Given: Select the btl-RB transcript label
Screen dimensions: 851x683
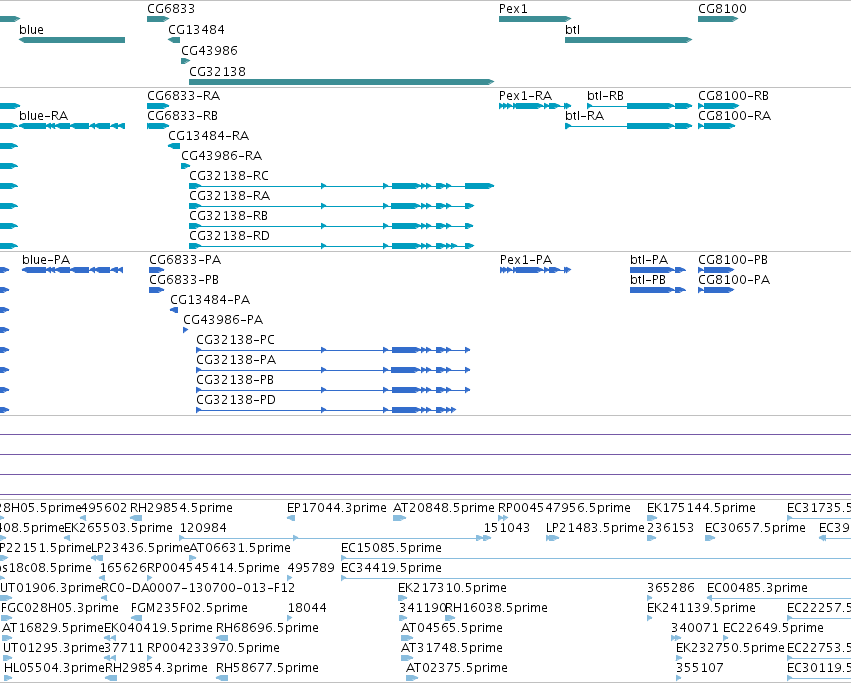Looking at the screenshot, I should [606, 96].
